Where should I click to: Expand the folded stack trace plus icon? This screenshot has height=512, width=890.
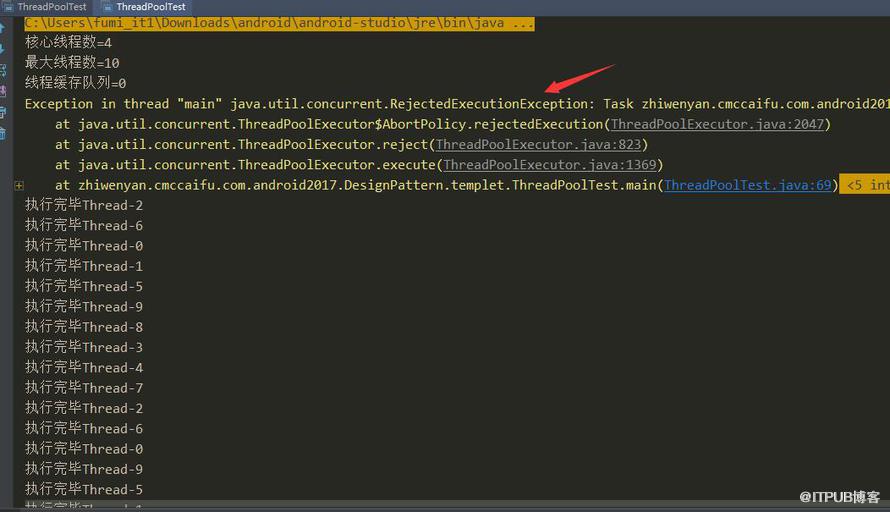click(19, 185)
